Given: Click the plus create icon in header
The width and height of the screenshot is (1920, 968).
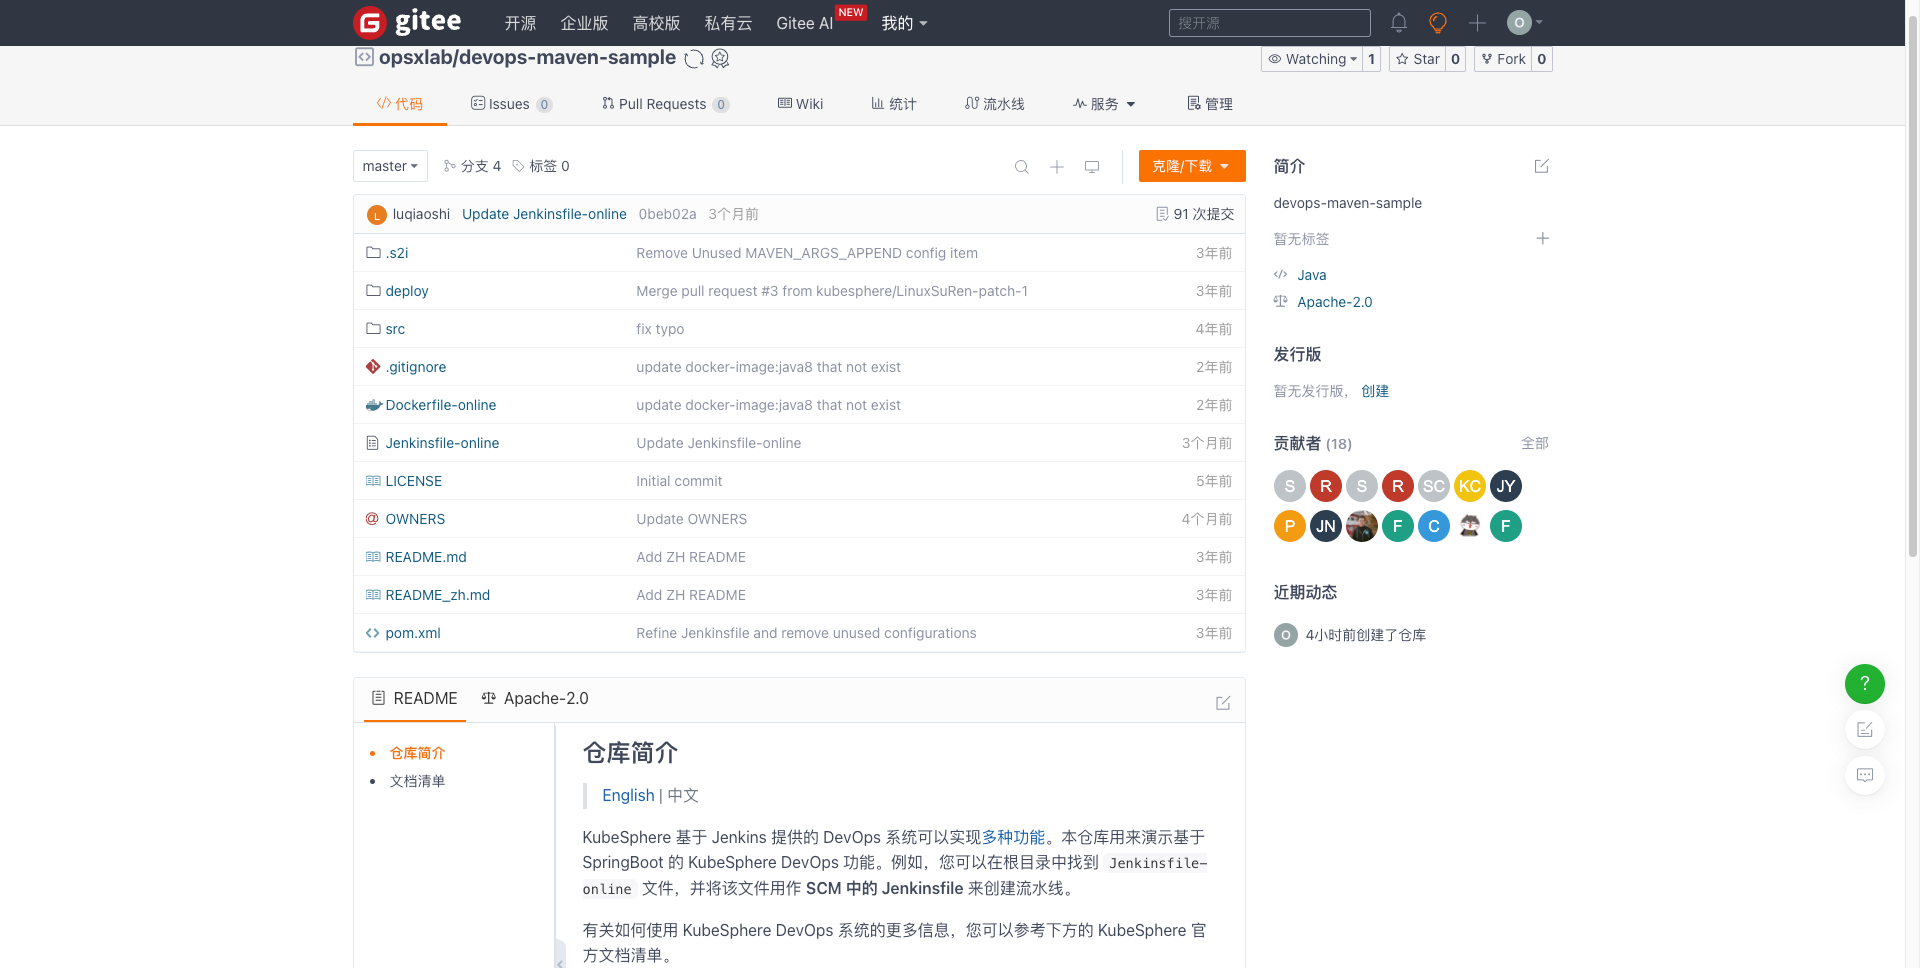Looking at the screenshot, I should click(x=1477, y=22).
